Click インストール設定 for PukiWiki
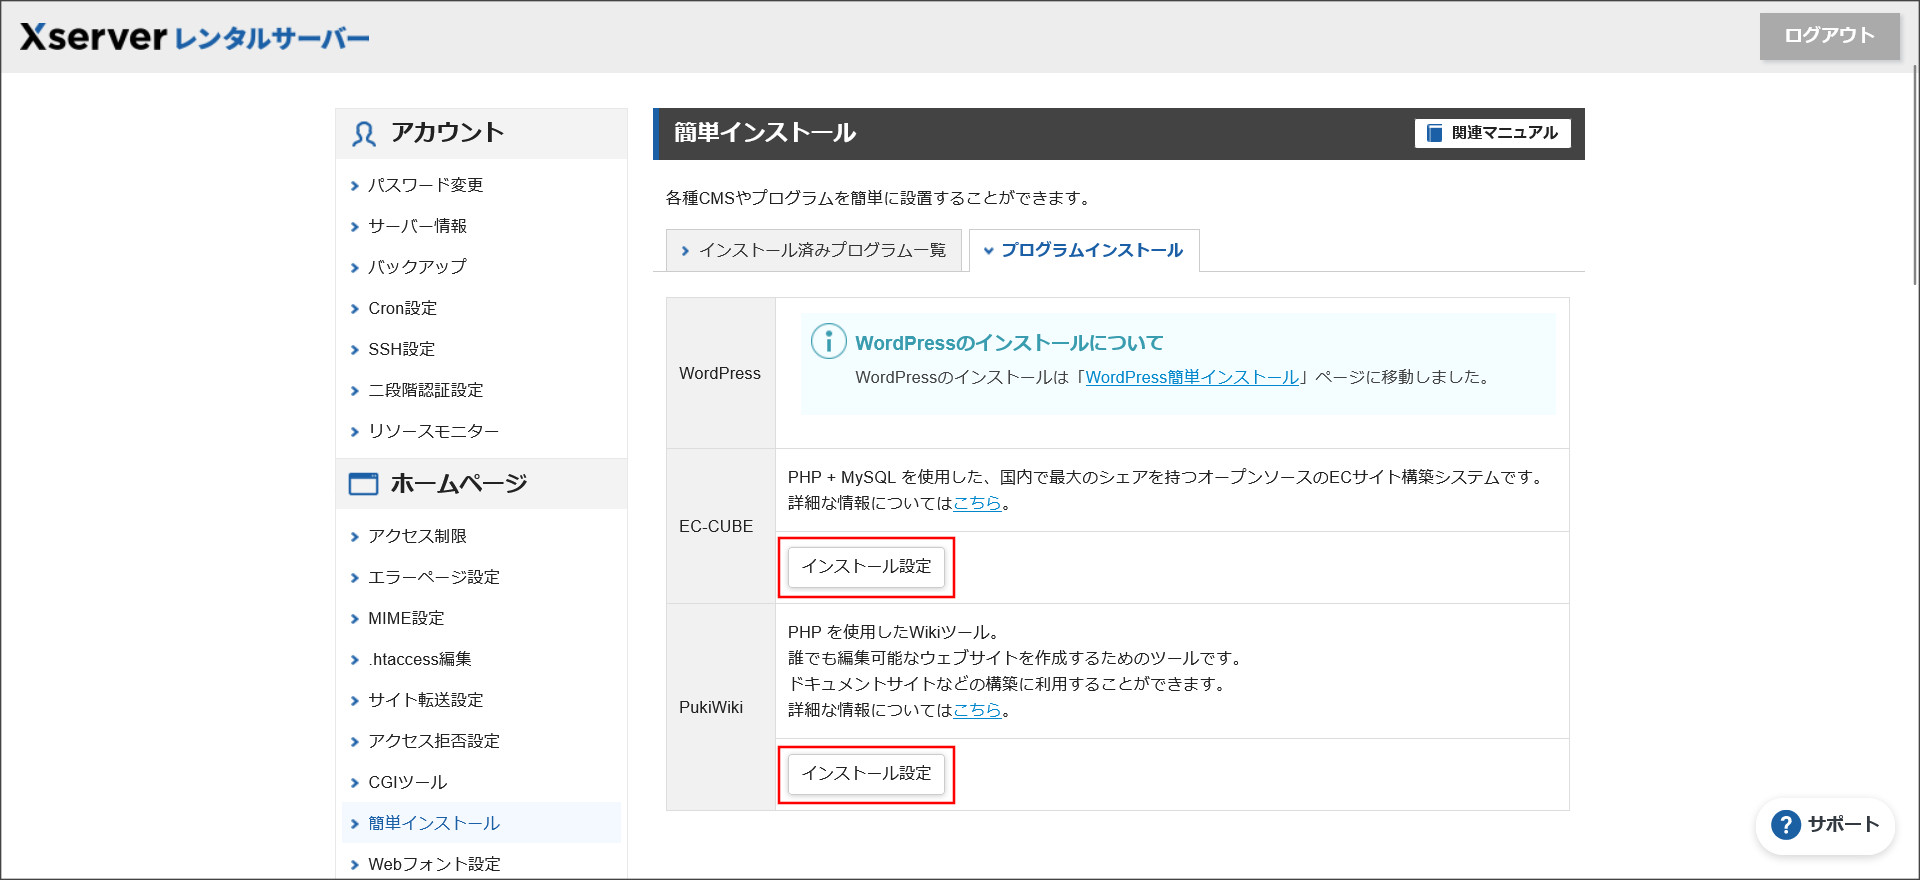Screen dimensions: 1920x880 point(866,774)
